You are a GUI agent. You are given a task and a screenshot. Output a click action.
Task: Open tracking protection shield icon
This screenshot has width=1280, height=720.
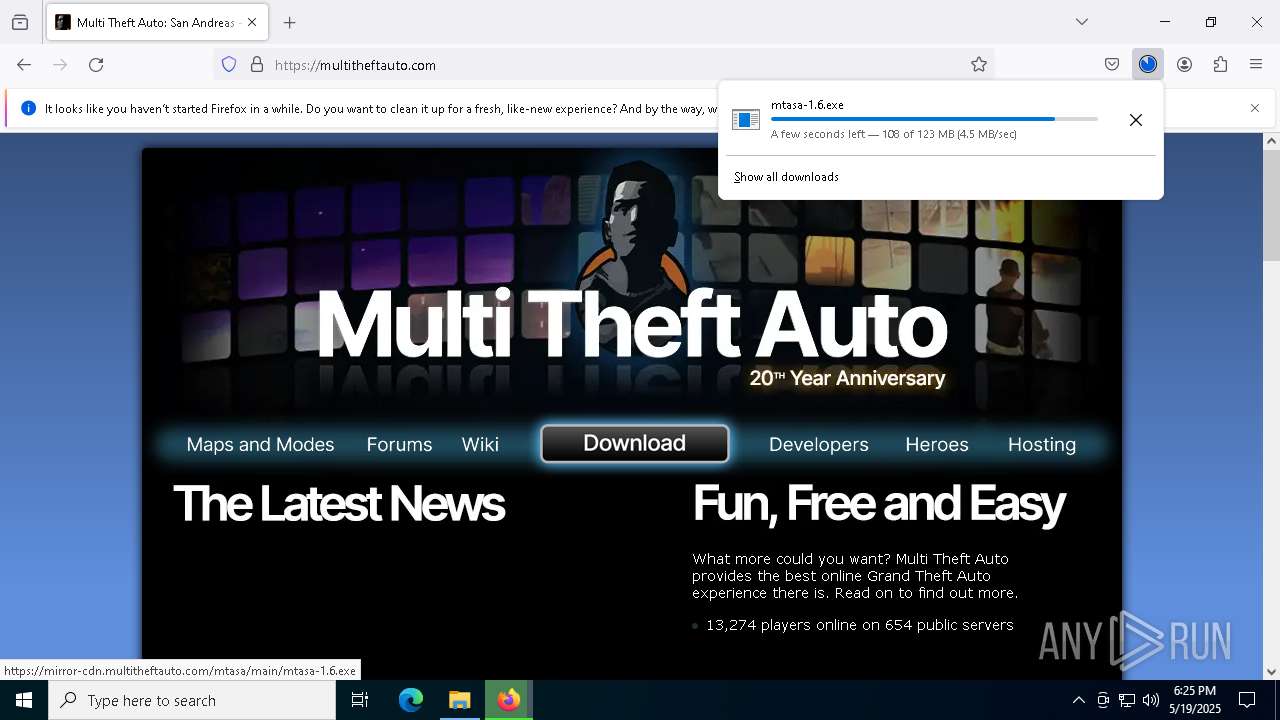point(229,65)
